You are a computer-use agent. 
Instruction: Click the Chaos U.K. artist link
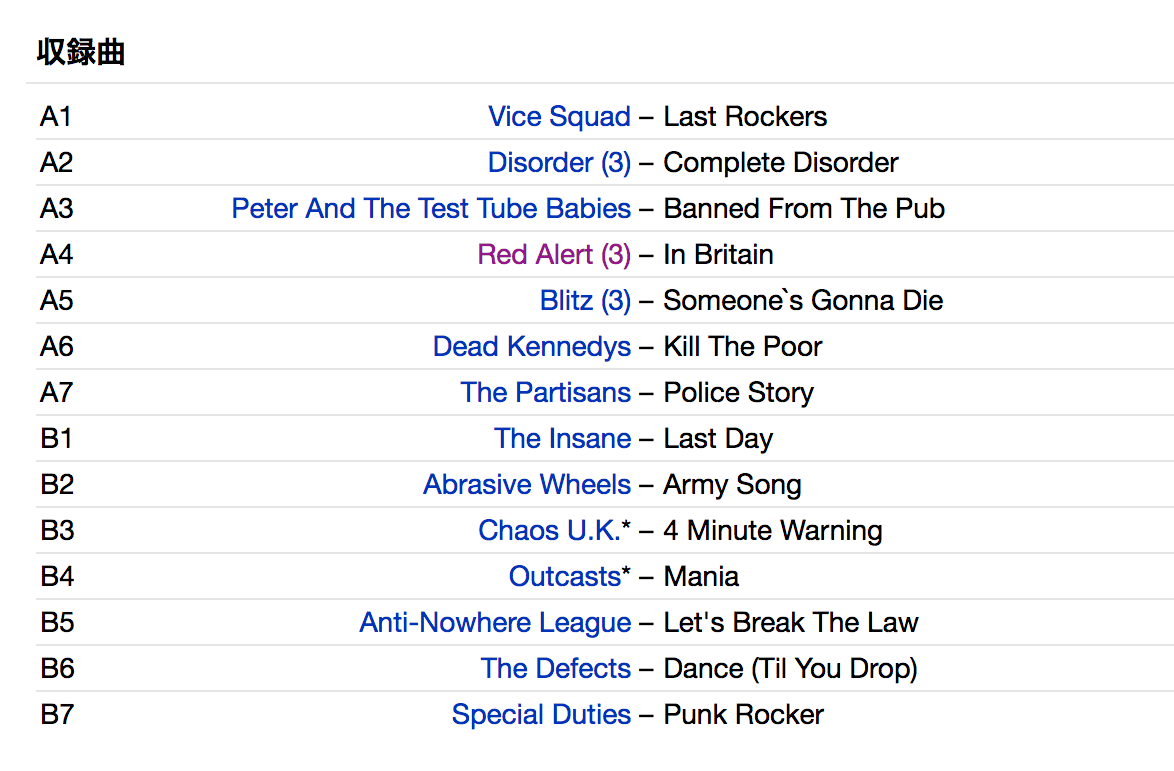pyautogui.click(x=549, y=531)
